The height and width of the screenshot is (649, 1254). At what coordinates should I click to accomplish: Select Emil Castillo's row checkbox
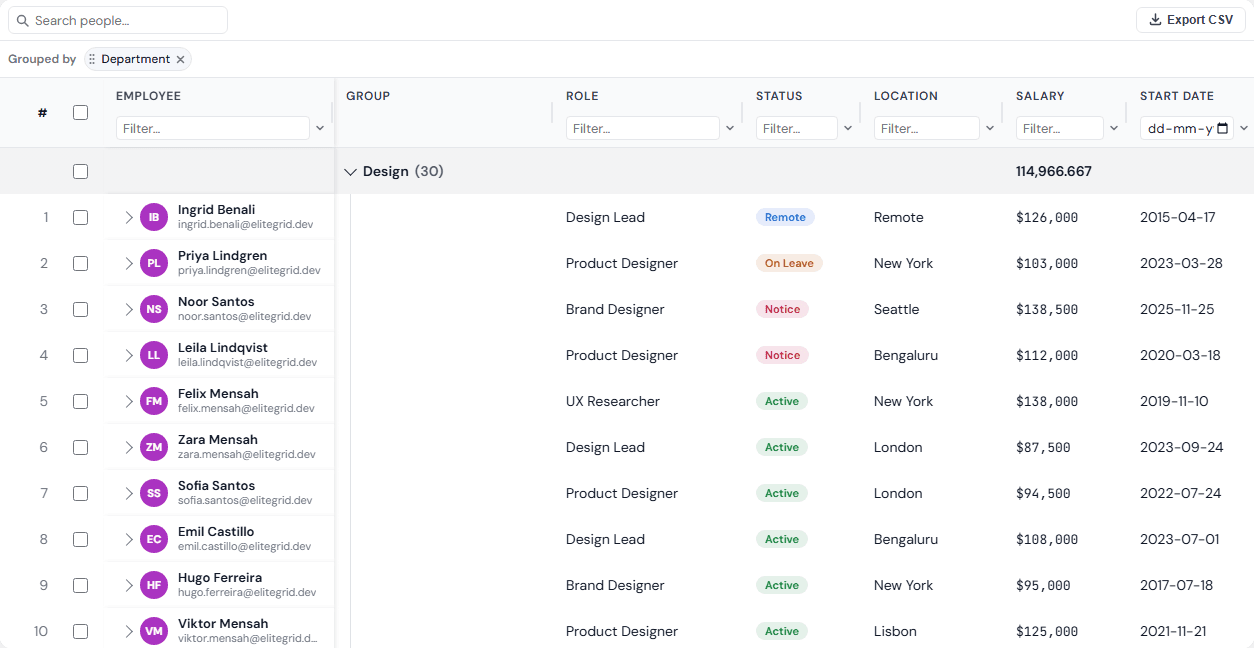click(x=81, y=539)
